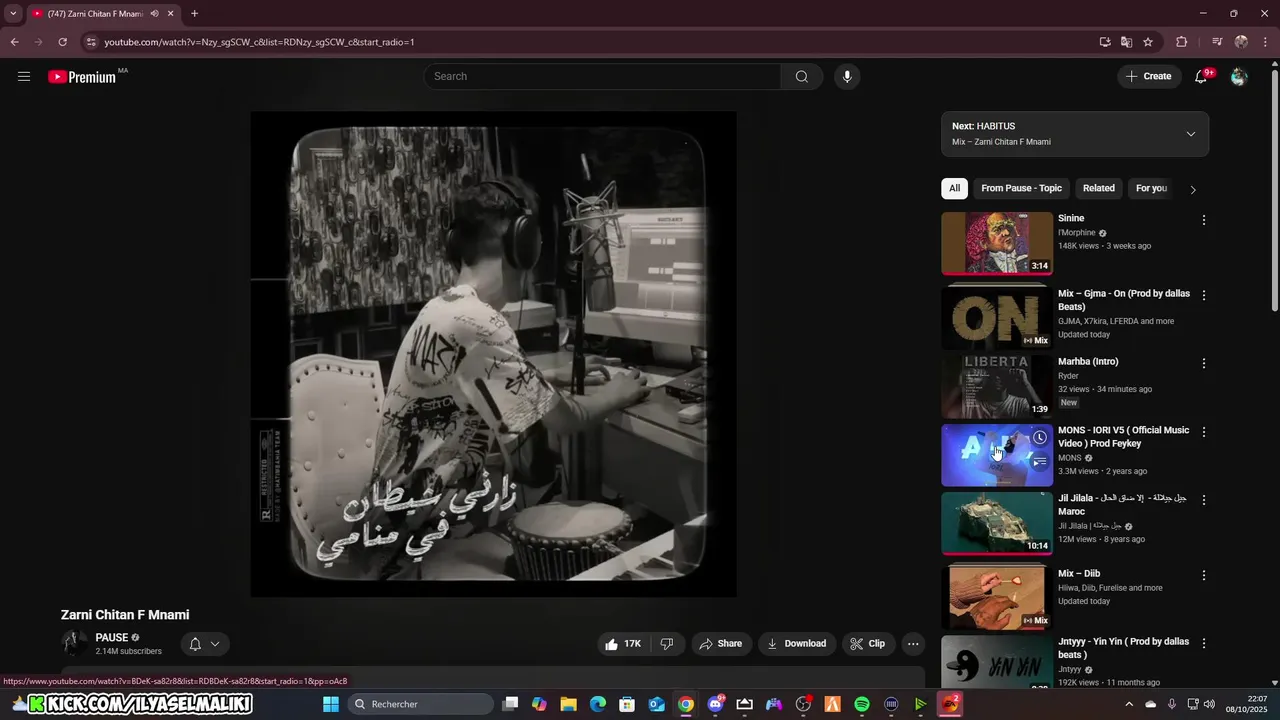Open the tab search dropdown in Chrome
Image resolution: width=1280 pixels, height=720 pixels.
(13, 14)
